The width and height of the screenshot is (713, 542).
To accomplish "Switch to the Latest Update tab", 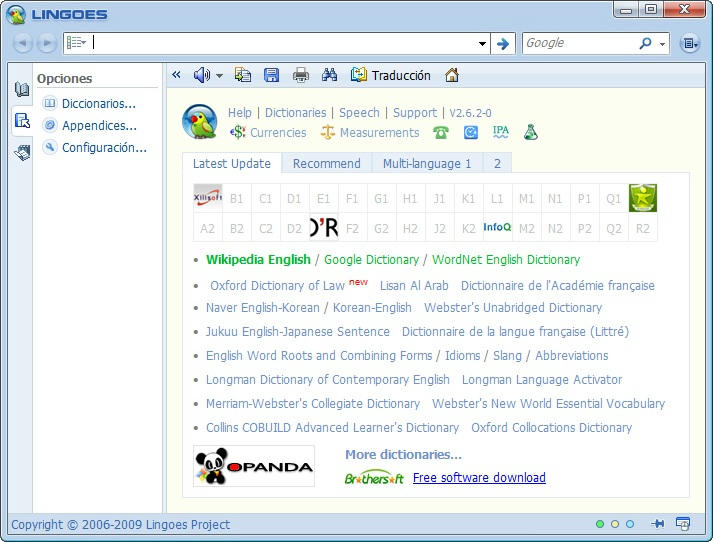I will pos(232,163).
